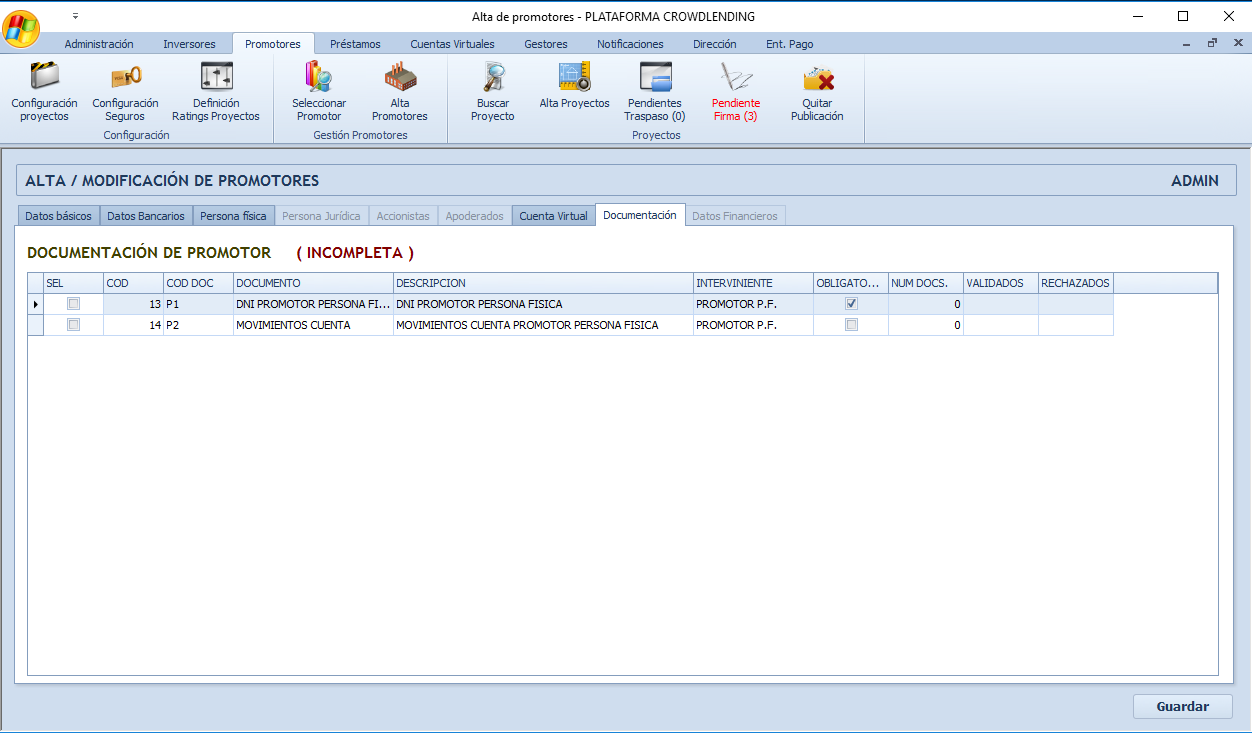Maximize the main application window
Screen dimensions: 1252x733
click(1183, 16)
